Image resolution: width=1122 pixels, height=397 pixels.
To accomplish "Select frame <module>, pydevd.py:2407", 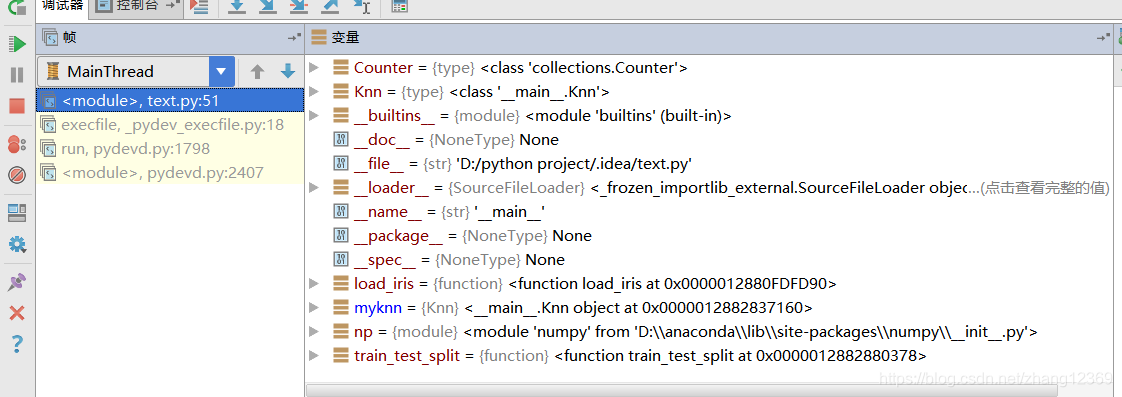I will pyautogui.click(x=170, y=172).
